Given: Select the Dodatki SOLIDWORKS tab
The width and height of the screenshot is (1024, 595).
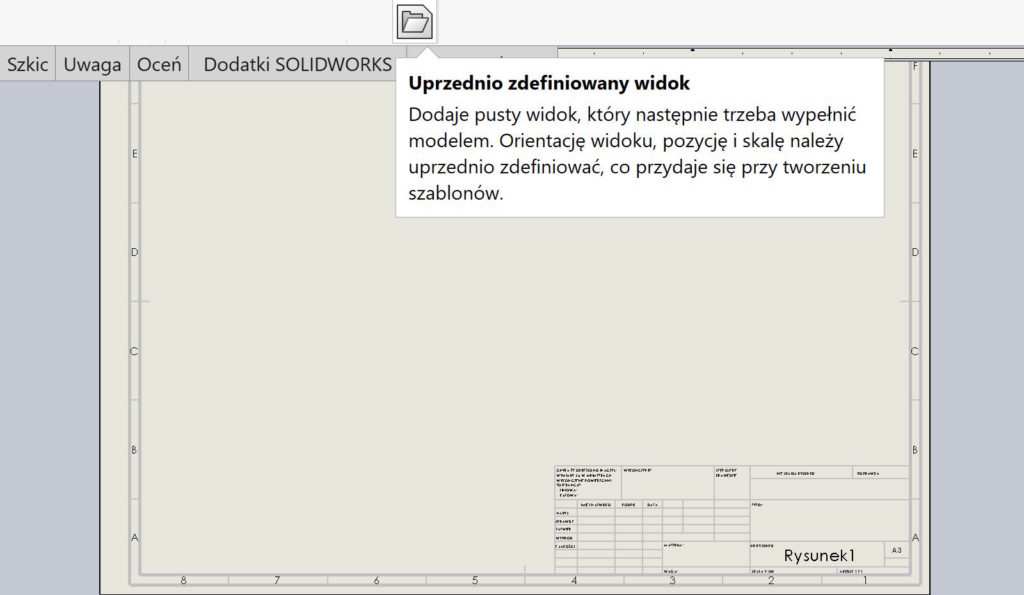Looking at the screenshot, I should (297, 63).
